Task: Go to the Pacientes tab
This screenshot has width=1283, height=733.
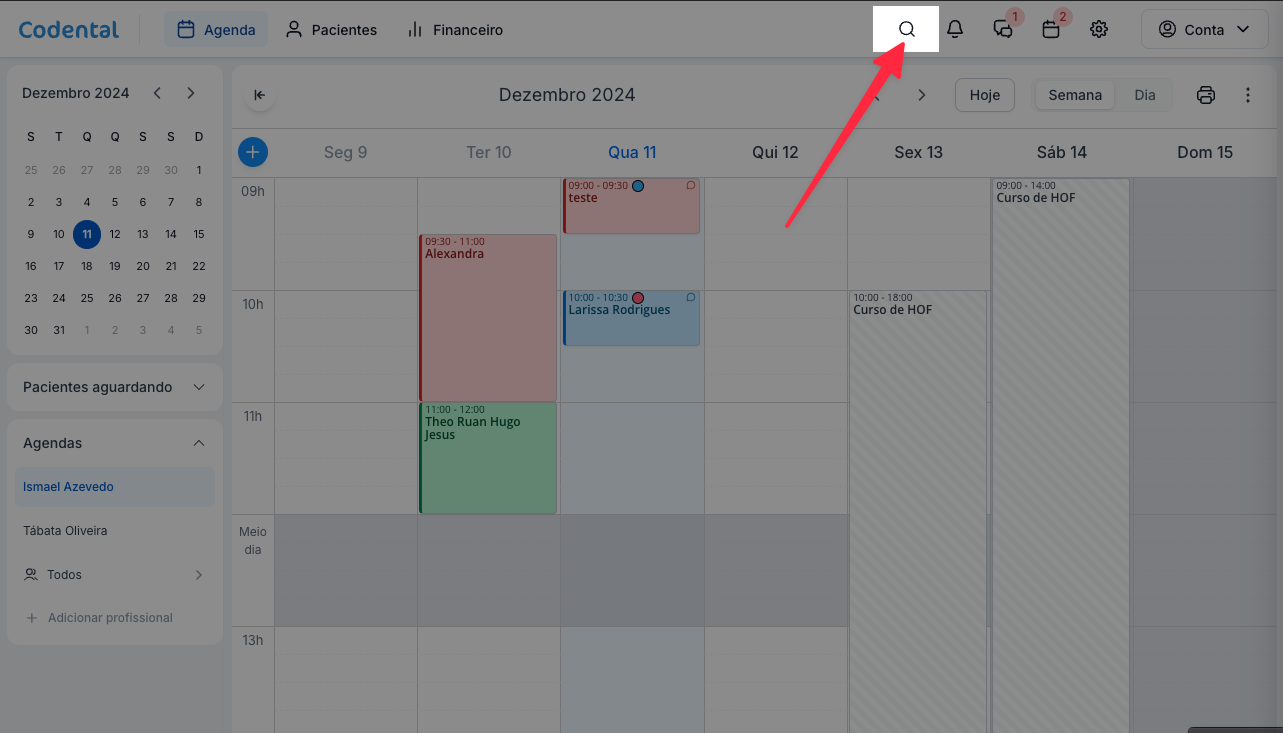Action: [x=331, y=30]
